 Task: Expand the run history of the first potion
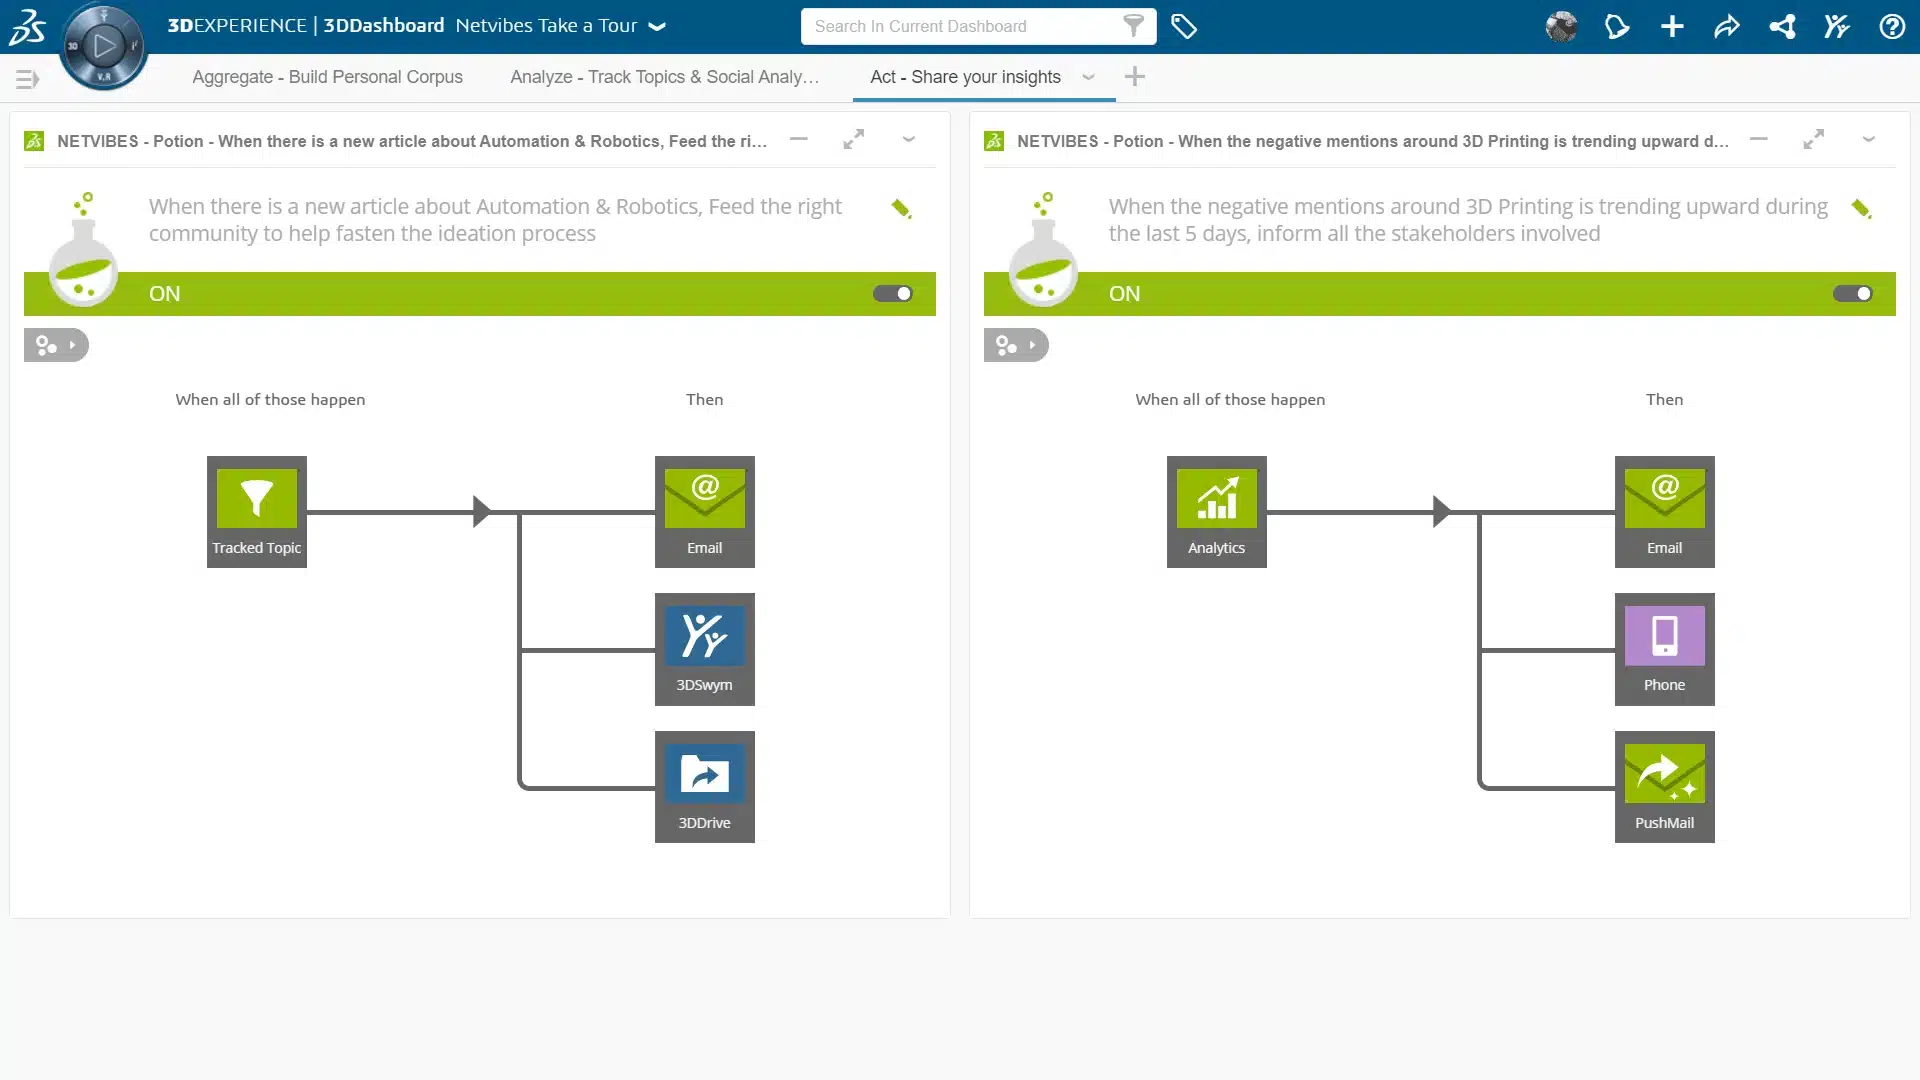pos(56,345)
